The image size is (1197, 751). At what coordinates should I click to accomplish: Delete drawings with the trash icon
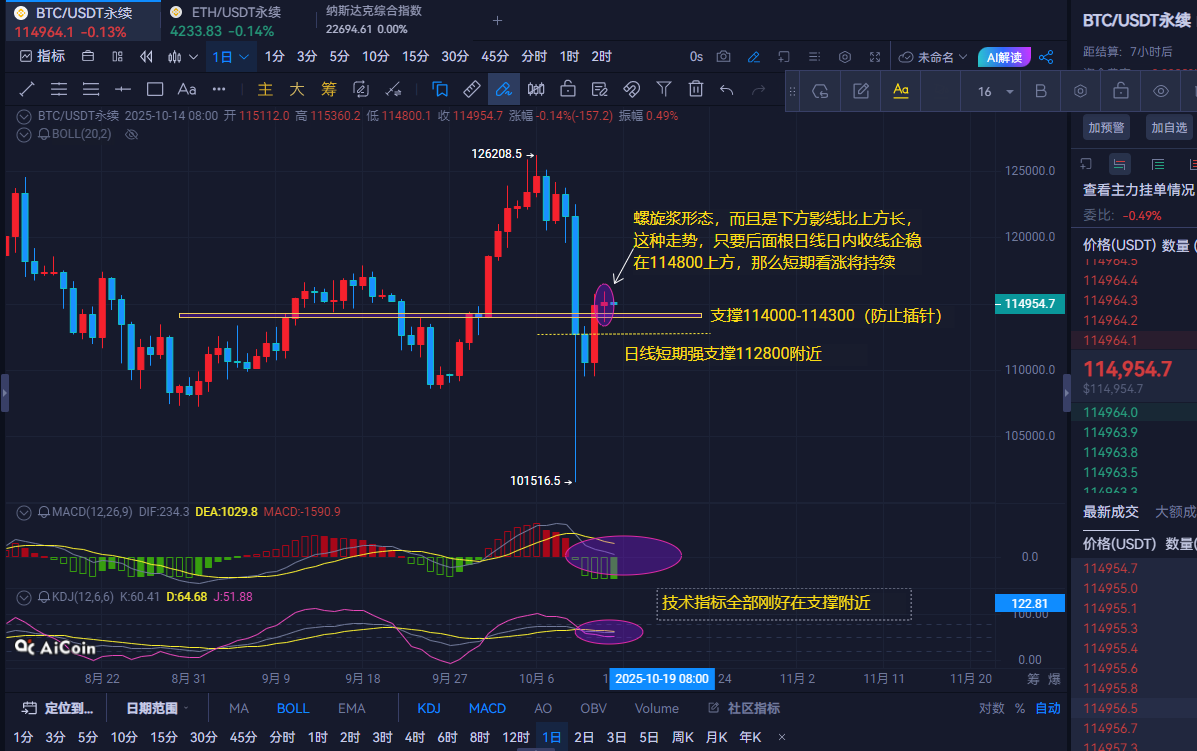click(695, 89)
